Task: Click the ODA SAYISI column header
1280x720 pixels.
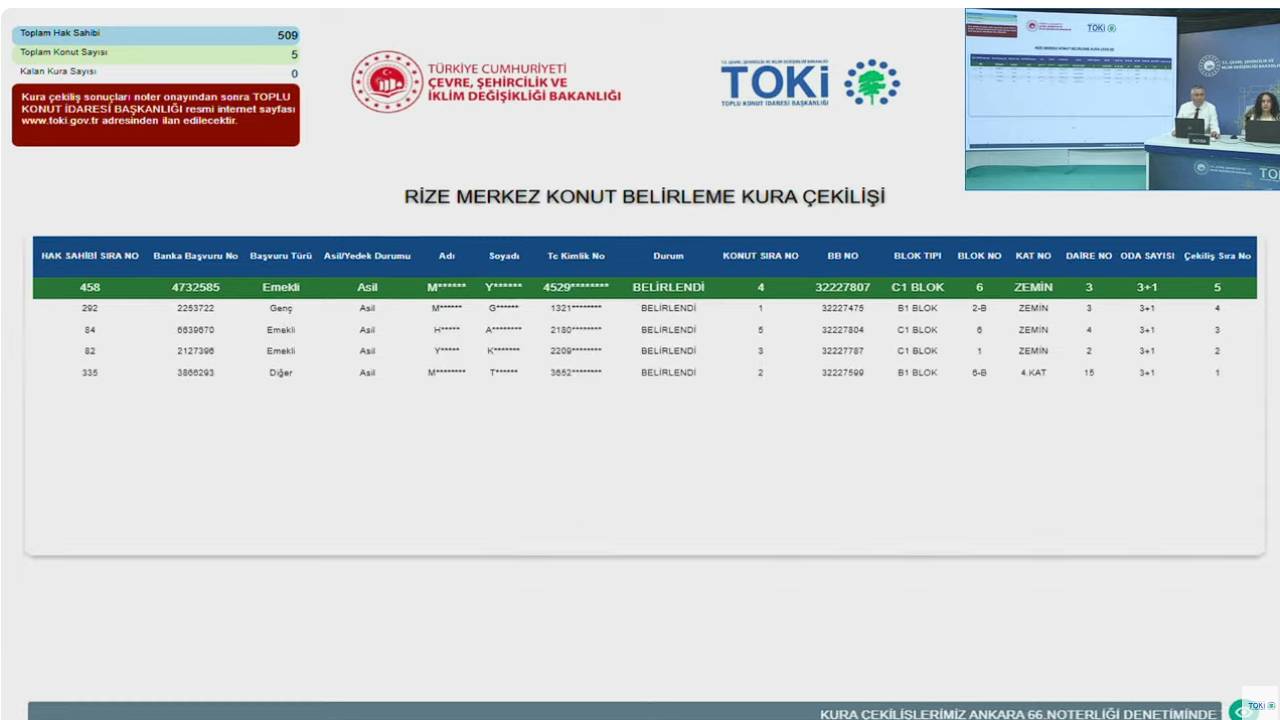Action: click(x=1147, y=256)
